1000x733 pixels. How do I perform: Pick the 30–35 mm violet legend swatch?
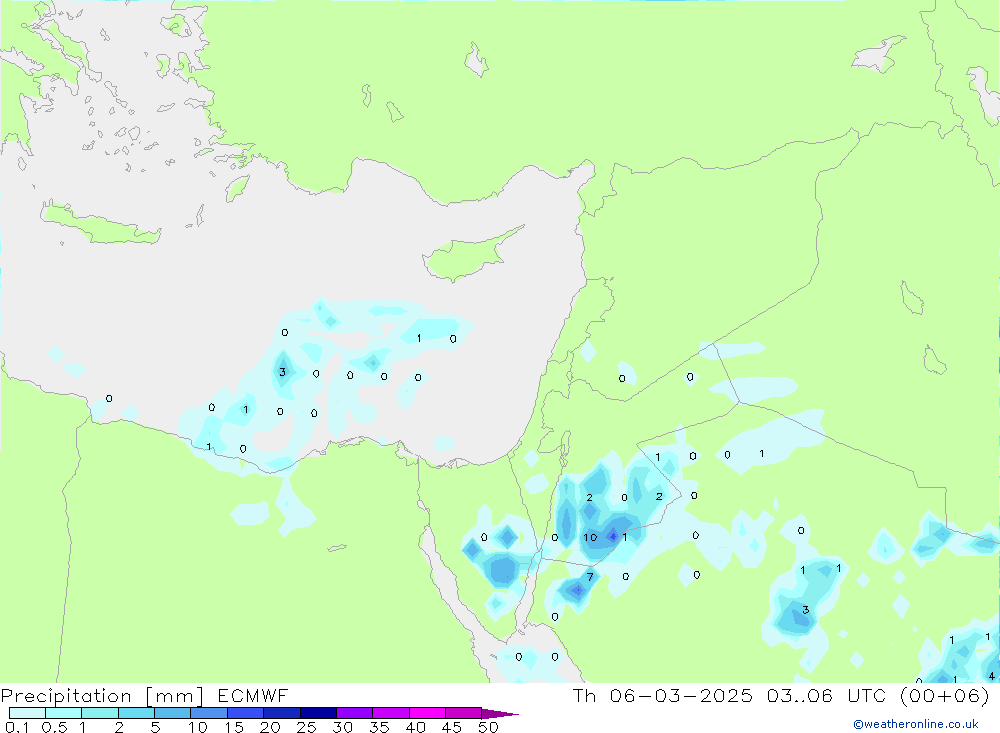(355, 713)
